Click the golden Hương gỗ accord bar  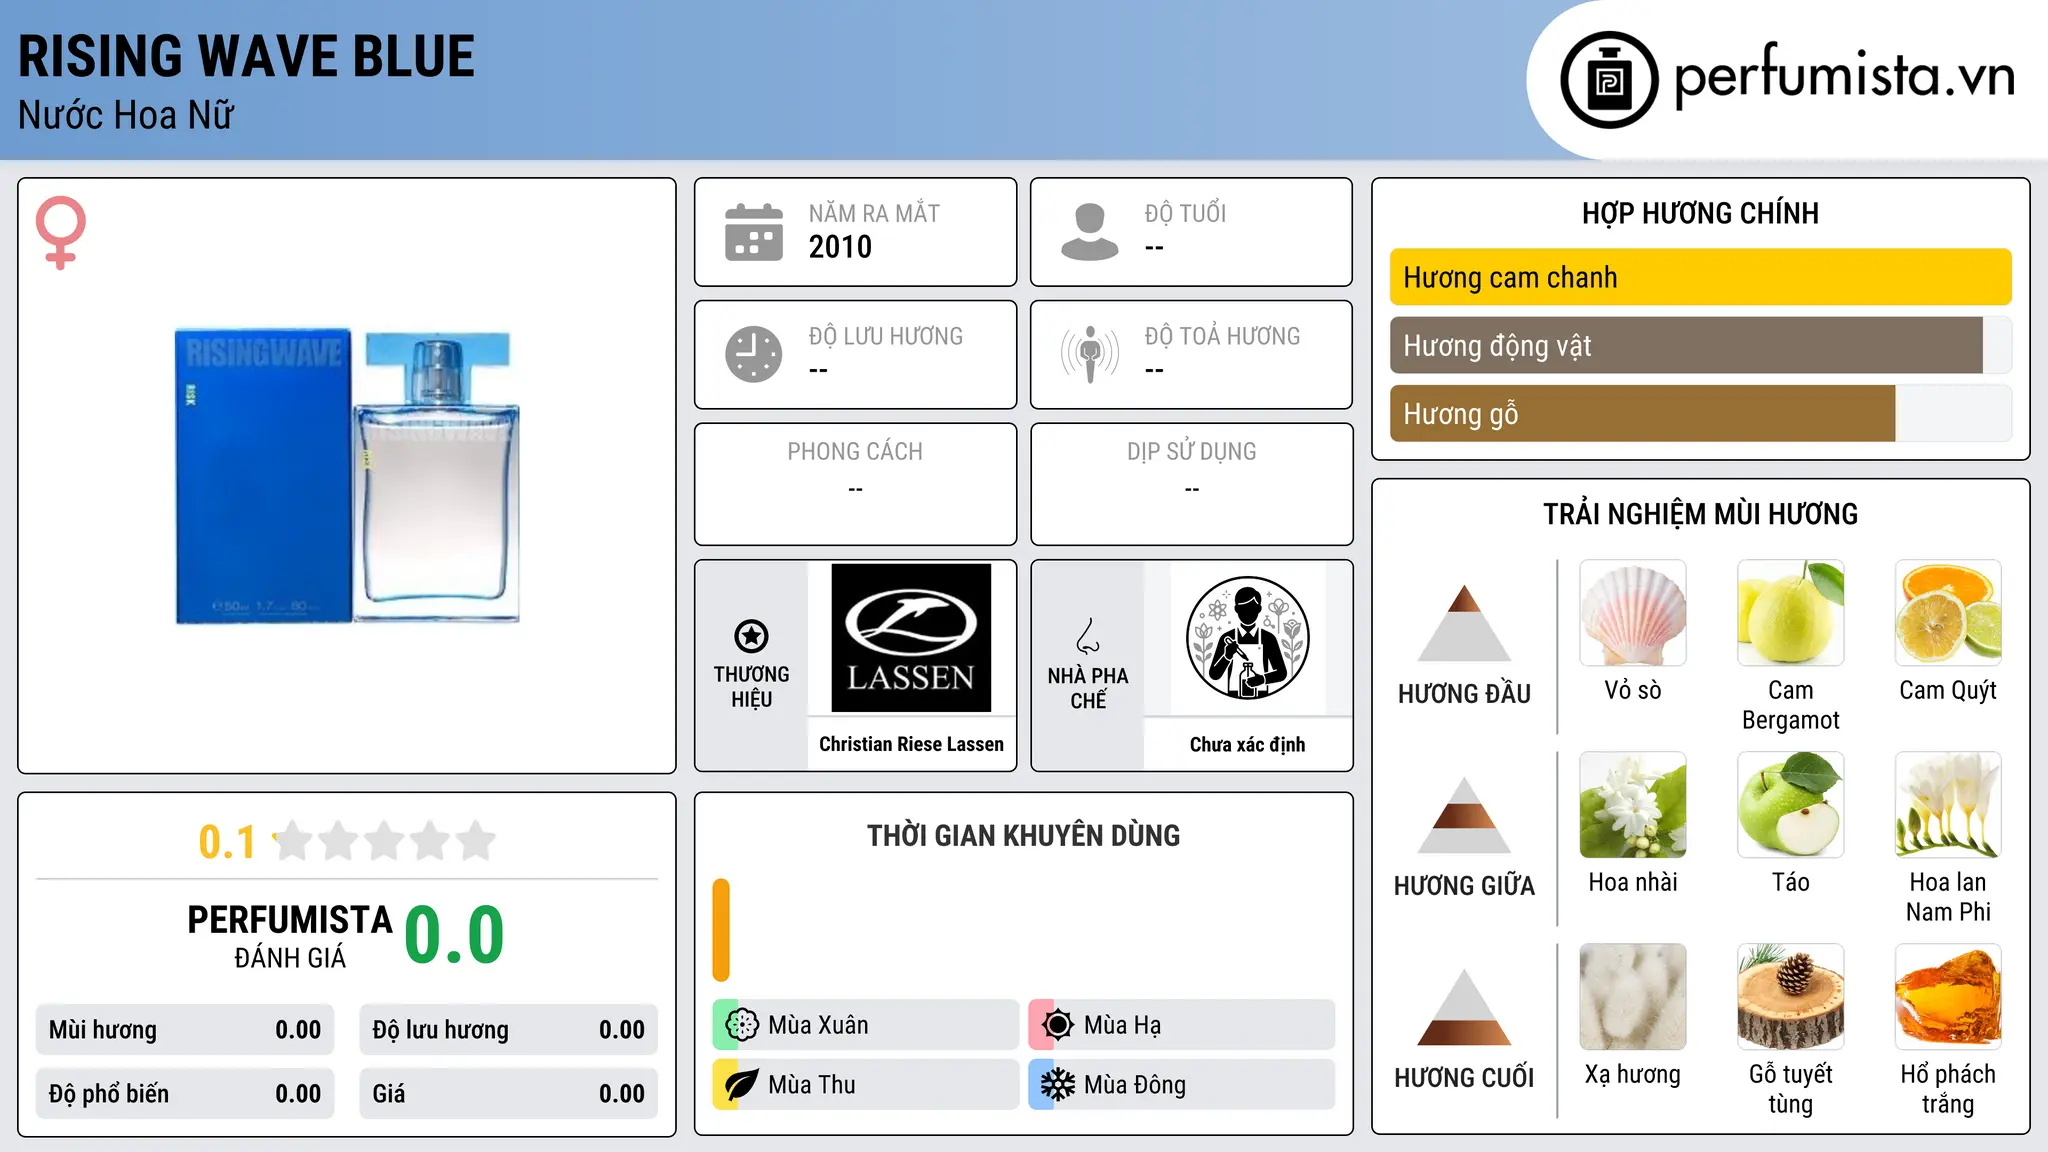click(x=1642, y=413)
